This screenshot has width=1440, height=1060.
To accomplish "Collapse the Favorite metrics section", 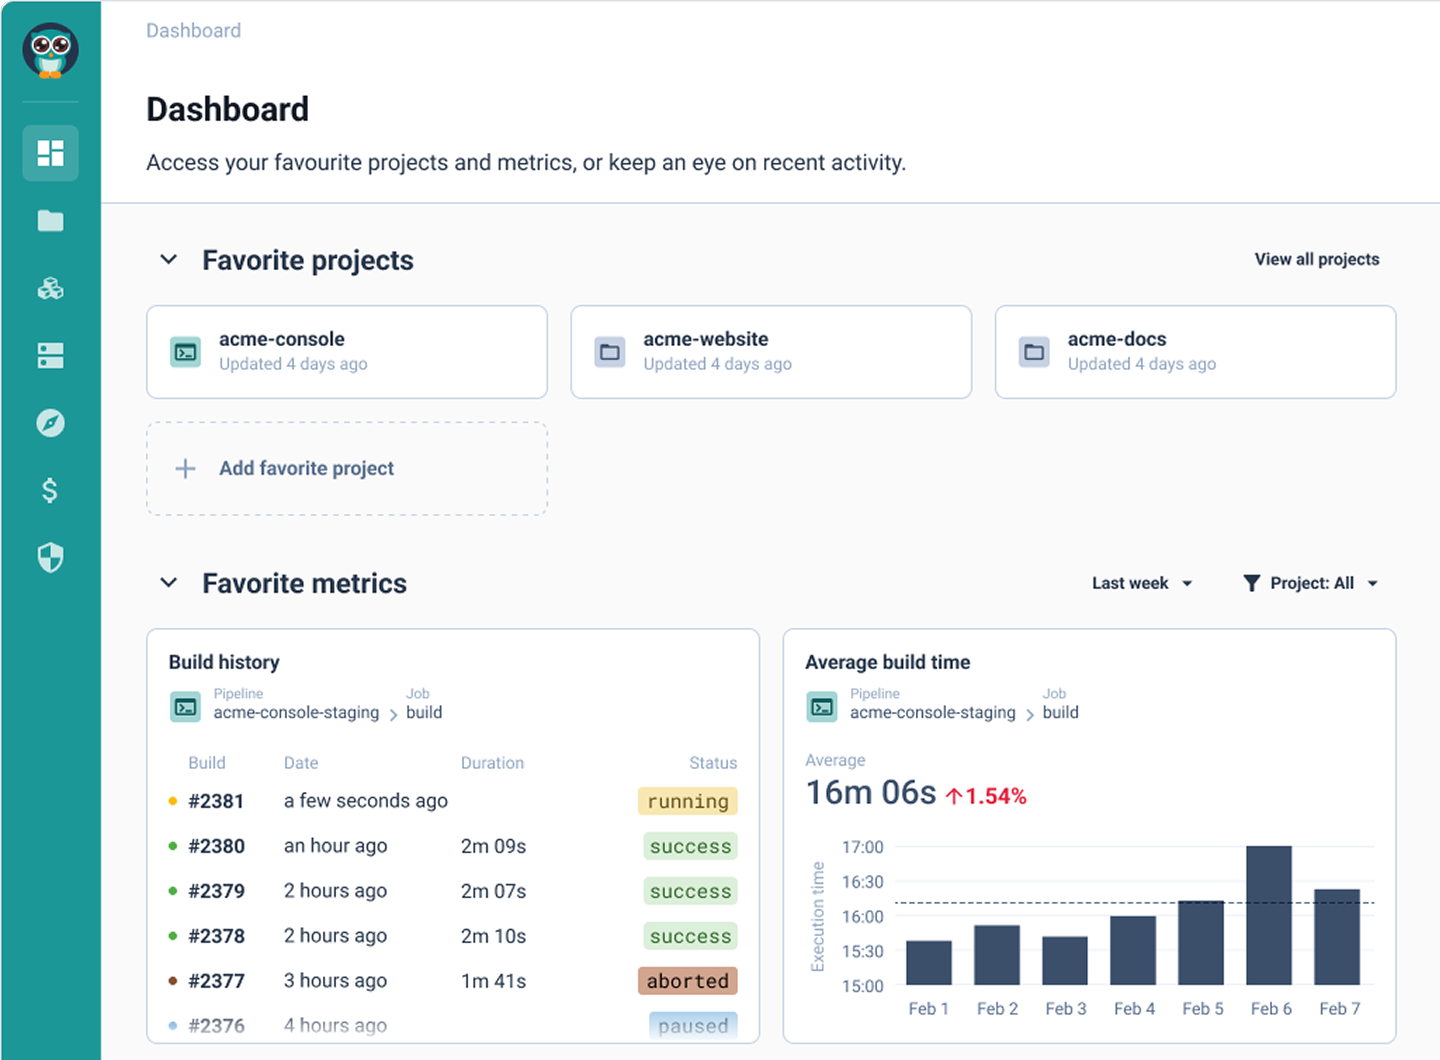I will click(169, 583).
